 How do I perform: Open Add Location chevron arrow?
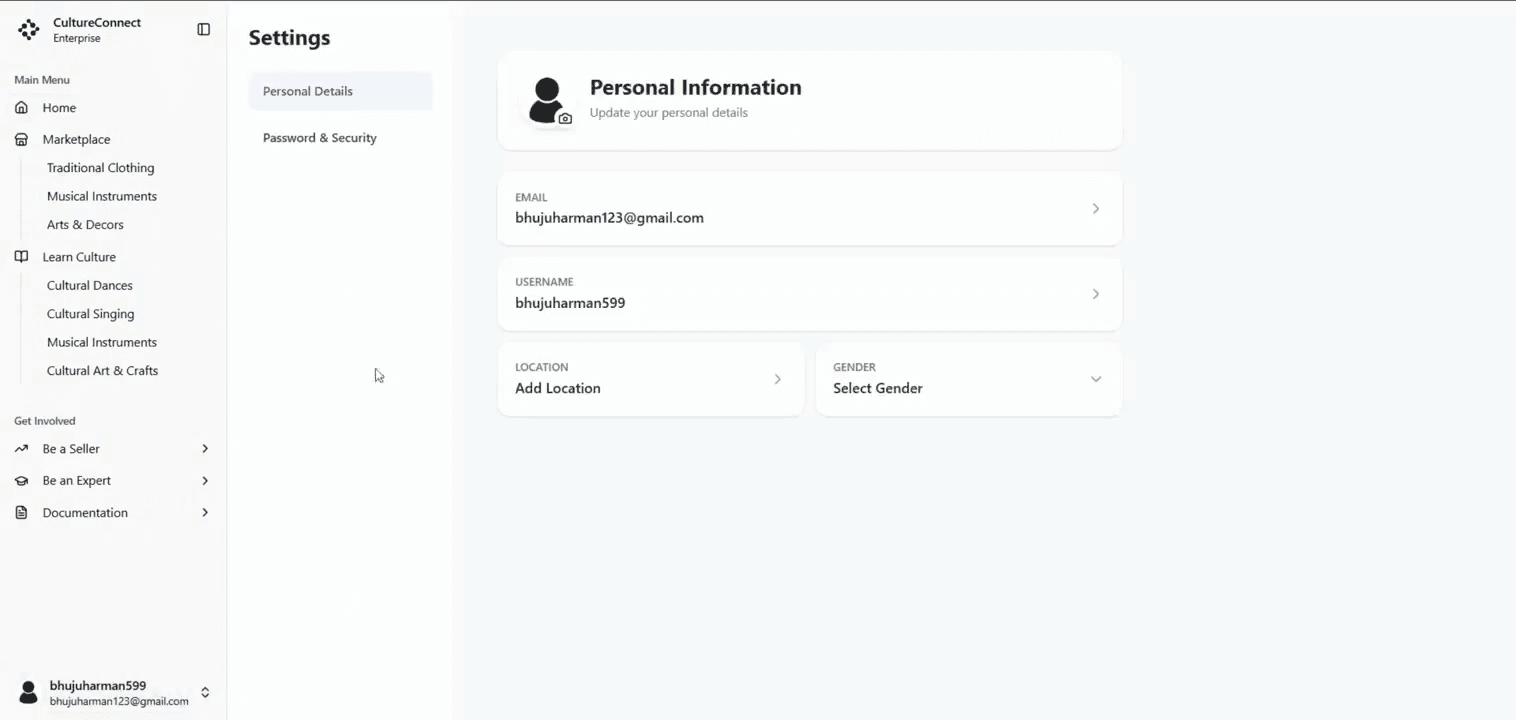pyautogui.click(x=778, y=379)
